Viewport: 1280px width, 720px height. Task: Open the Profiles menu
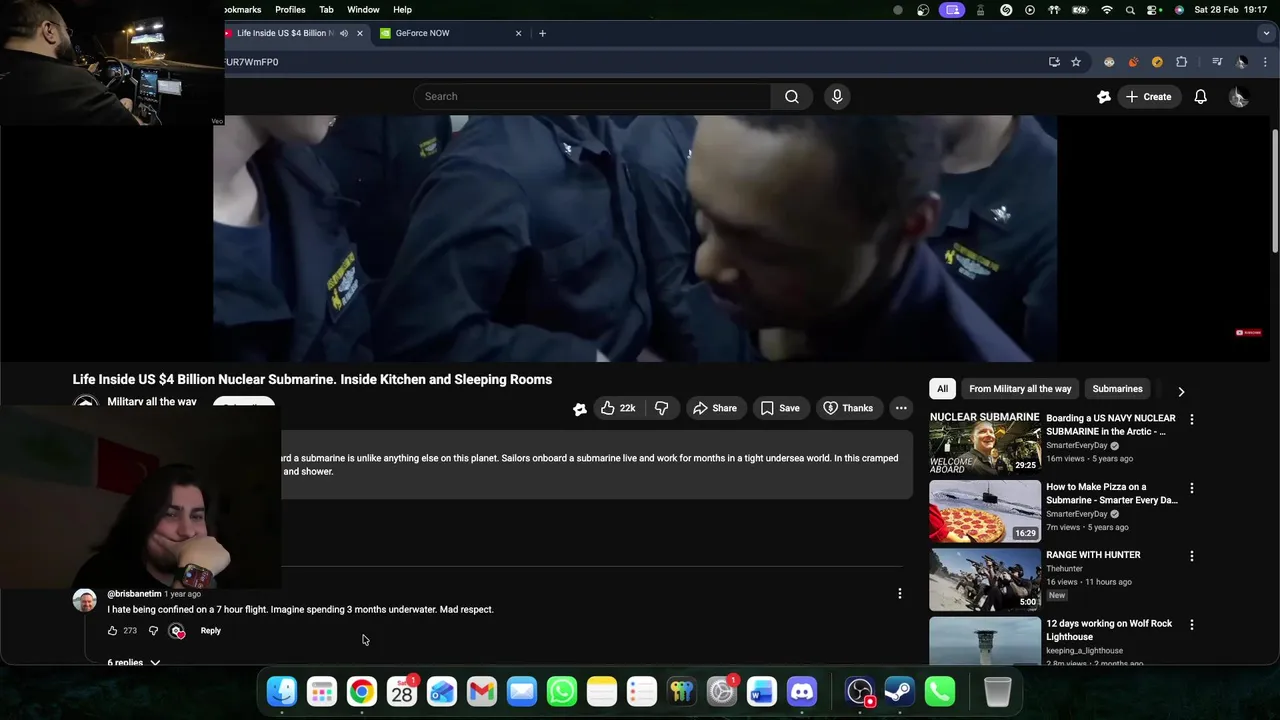(x=290, y=10)
